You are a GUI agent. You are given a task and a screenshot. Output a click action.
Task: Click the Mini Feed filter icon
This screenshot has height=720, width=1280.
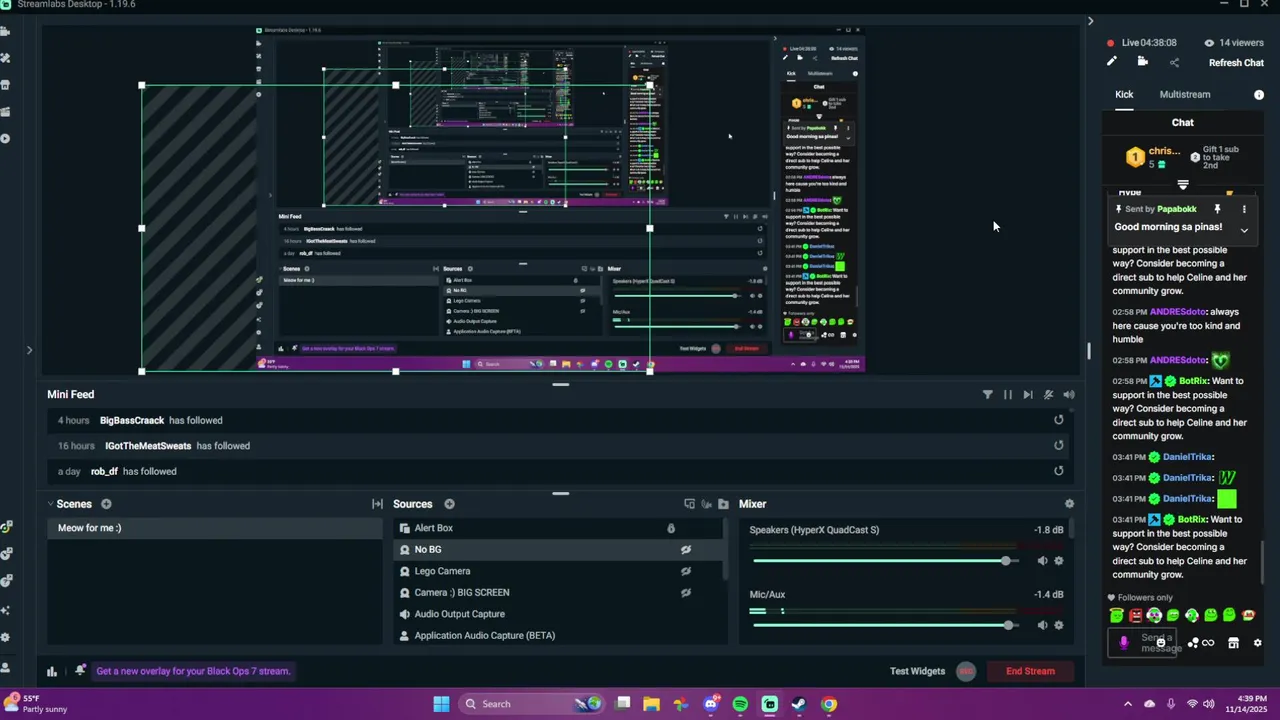988,395
